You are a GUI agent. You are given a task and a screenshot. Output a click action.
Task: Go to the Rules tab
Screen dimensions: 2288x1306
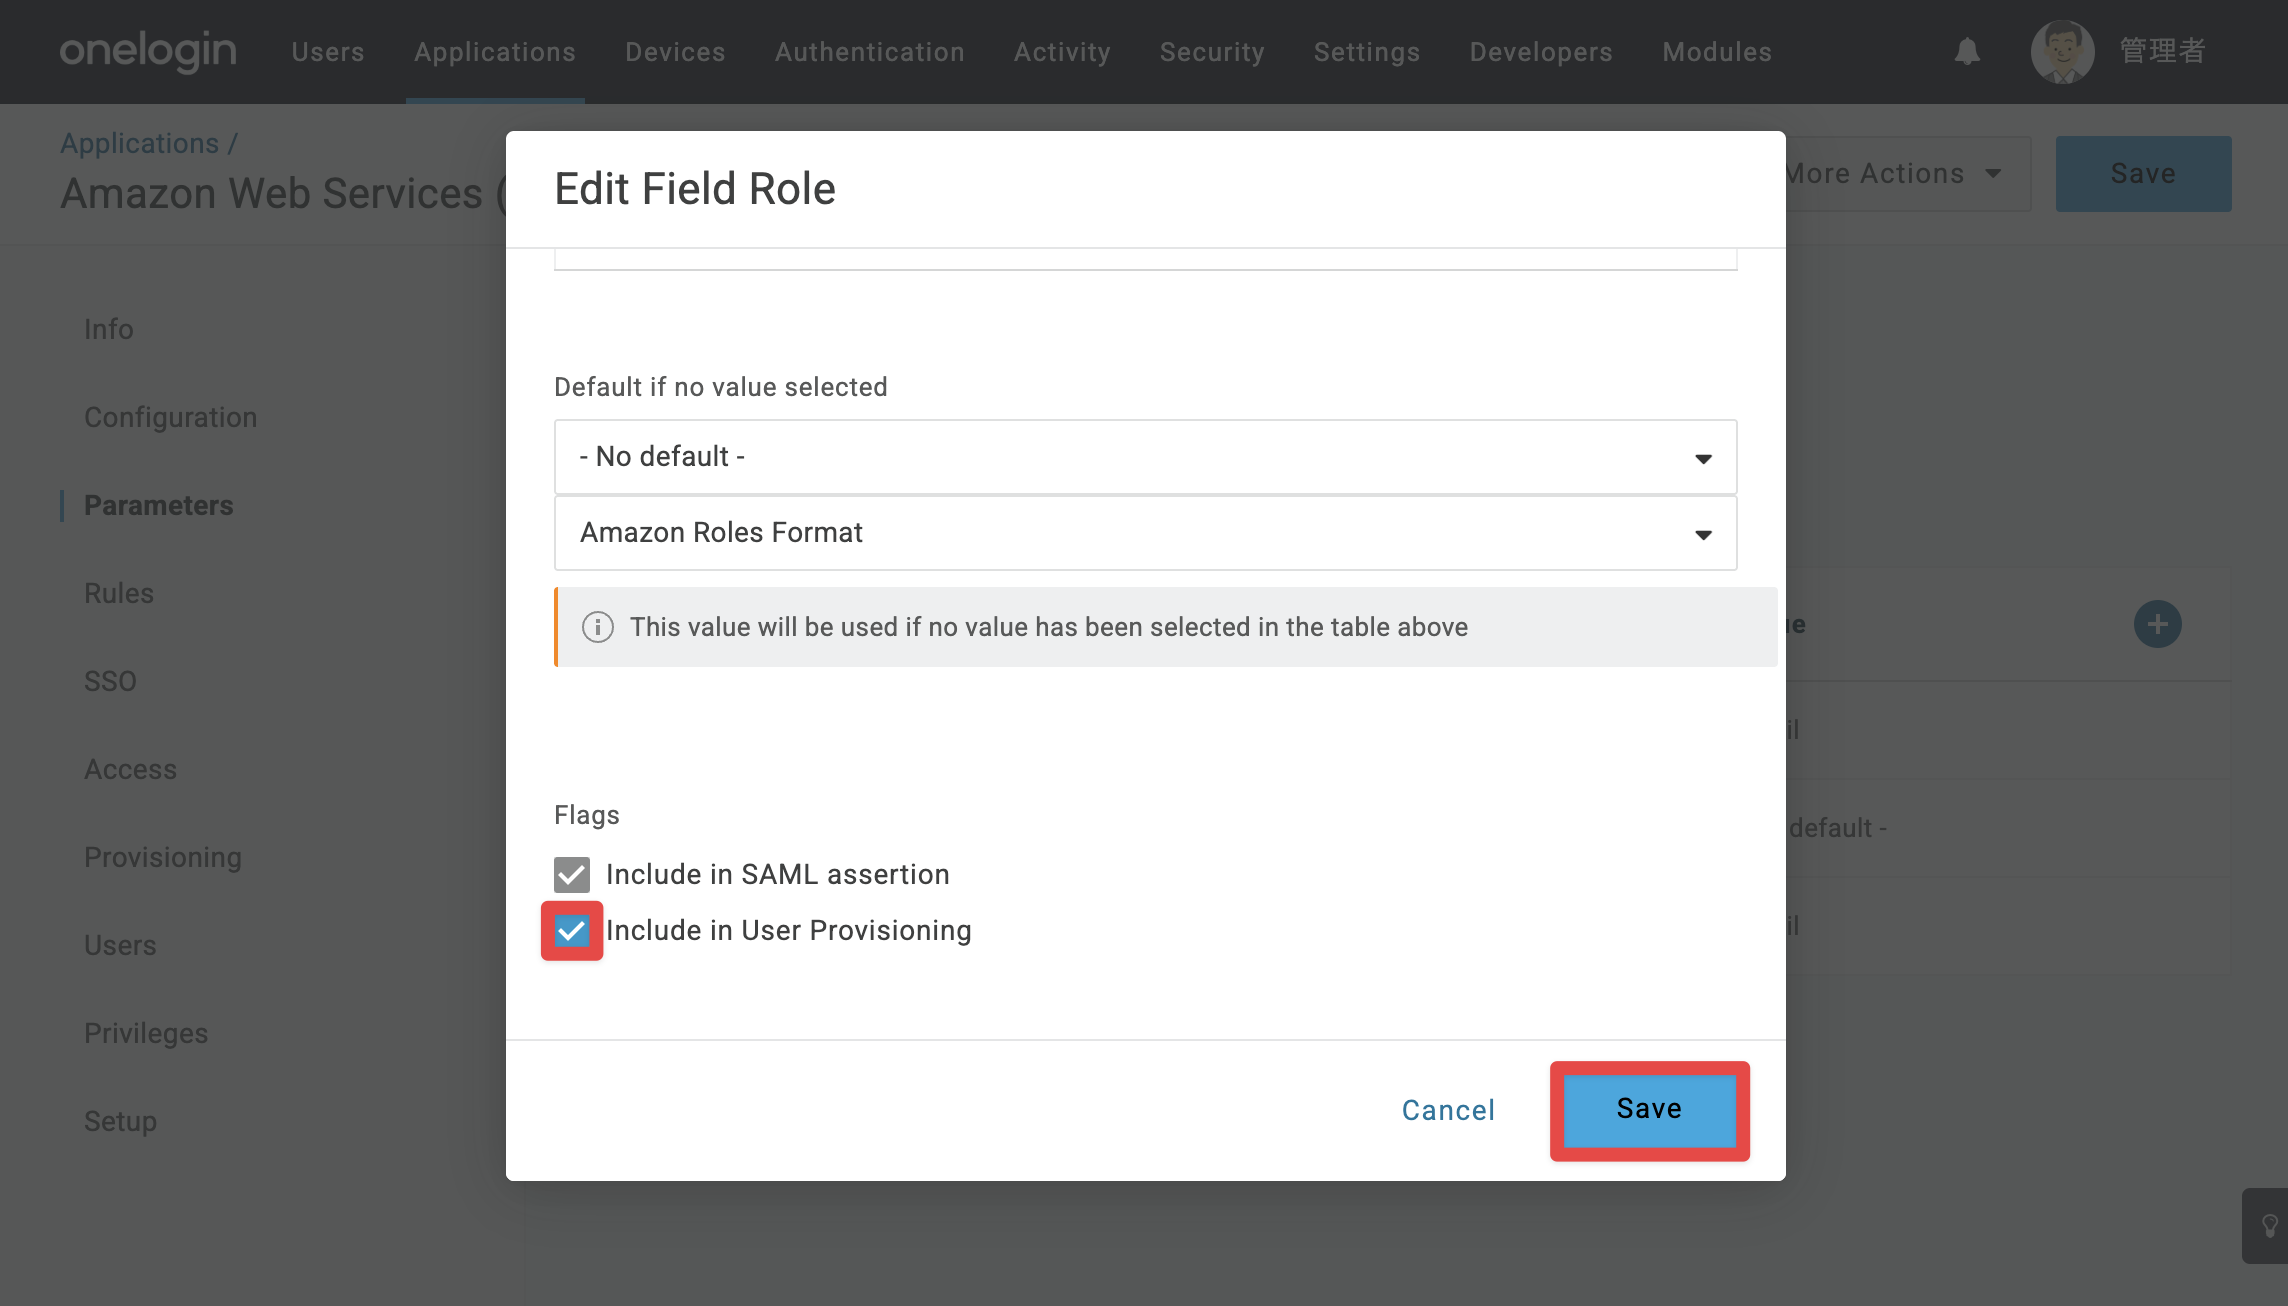coord(119,593)
